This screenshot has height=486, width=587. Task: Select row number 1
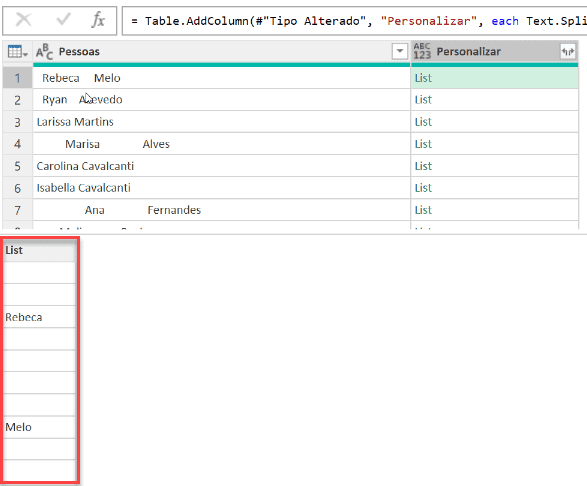point(17,78)
